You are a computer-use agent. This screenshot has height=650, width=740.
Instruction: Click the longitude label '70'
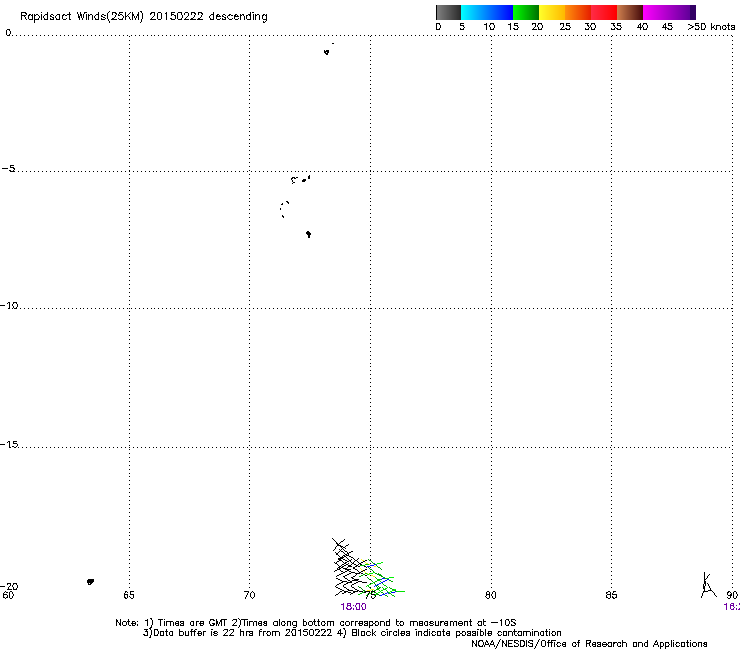pyautogui.click(x=249, y=595)
